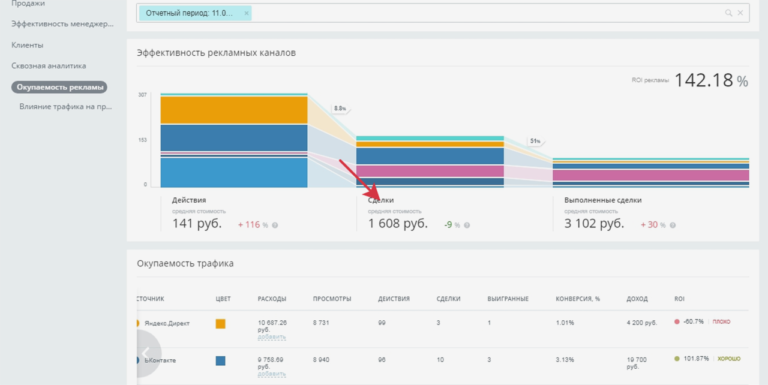
Task: Open help icon next to -9 %
Action: [x=467, y=225]
